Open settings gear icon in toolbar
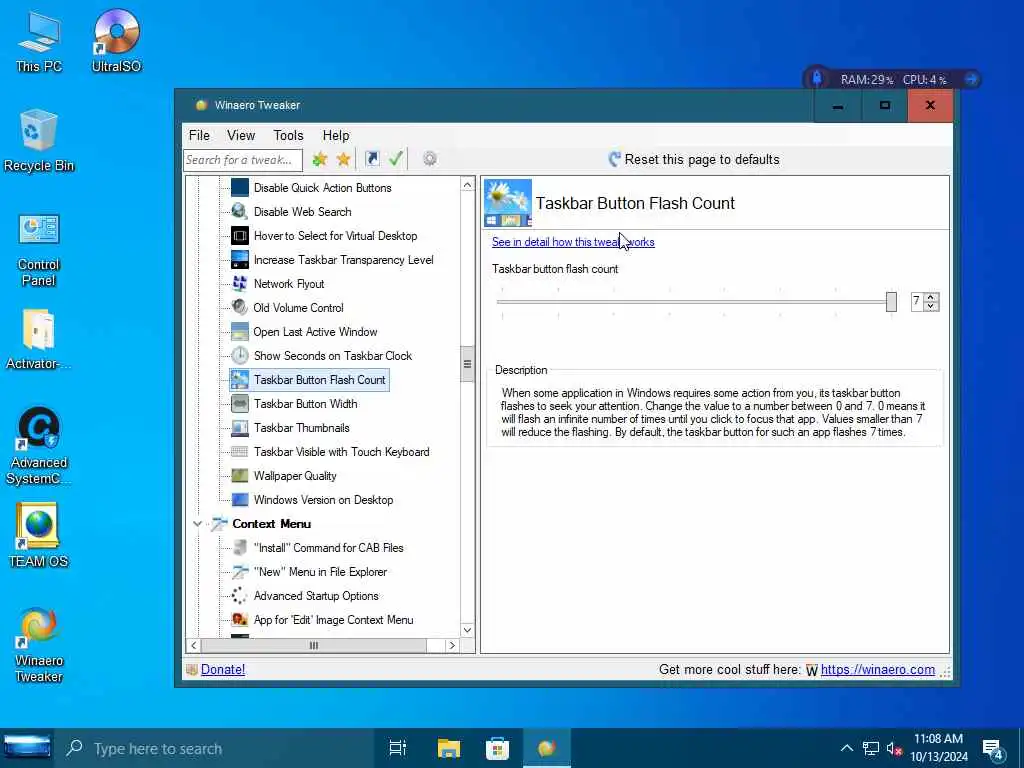The width and height of the screenshot is (1024, 768). click(430, 159)
